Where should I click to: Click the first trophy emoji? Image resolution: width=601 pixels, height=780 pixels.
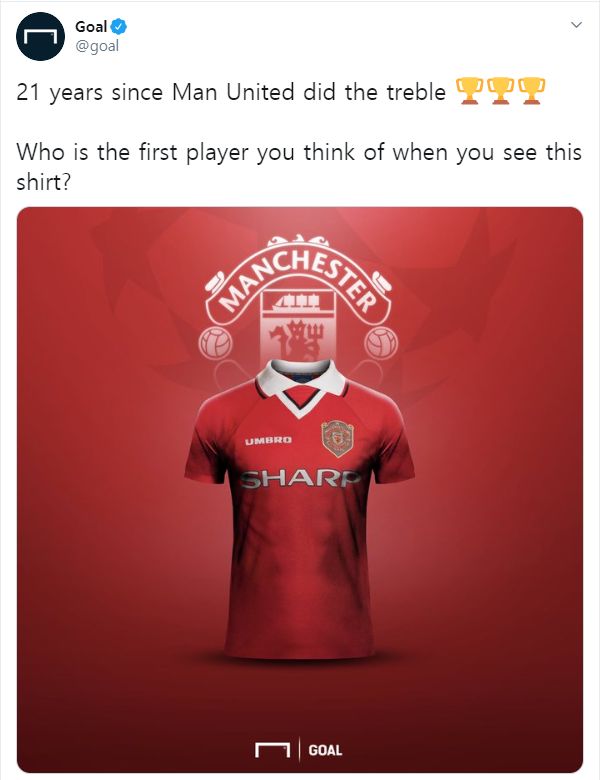tap(469, 91)
